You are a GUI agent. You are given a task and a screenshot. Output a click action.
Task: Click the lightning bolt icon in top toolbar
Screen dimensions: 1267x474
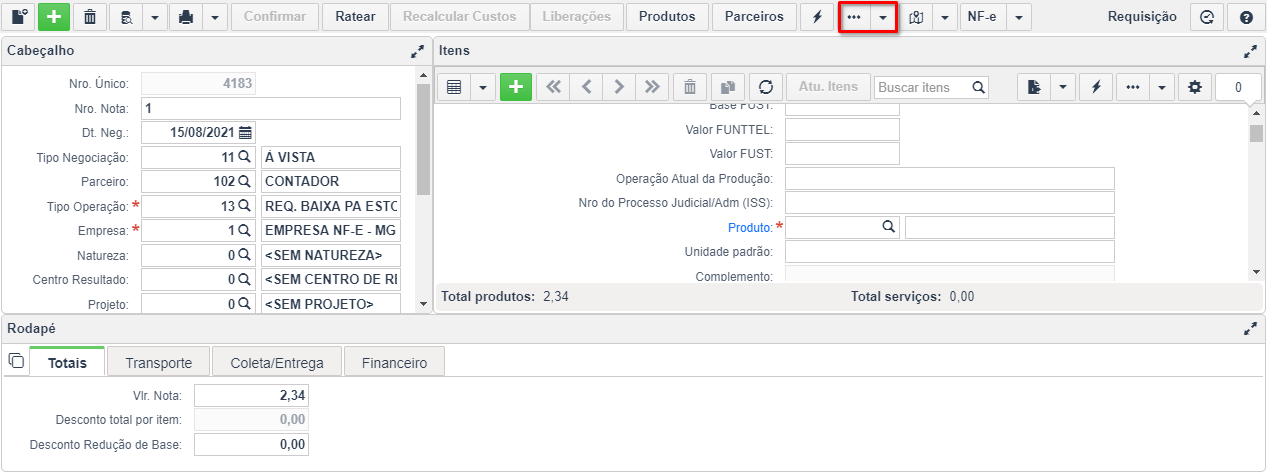[x=817, y=17]
